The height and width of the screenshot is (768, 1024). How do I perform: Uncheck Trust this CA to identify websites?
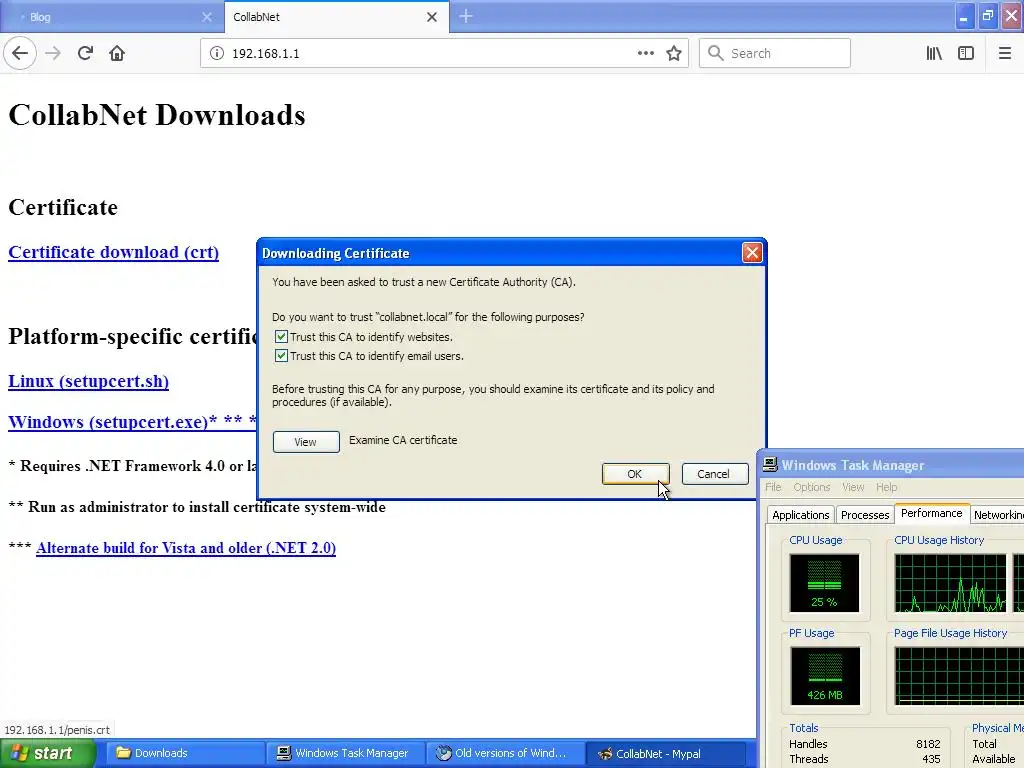click(281, 337)
